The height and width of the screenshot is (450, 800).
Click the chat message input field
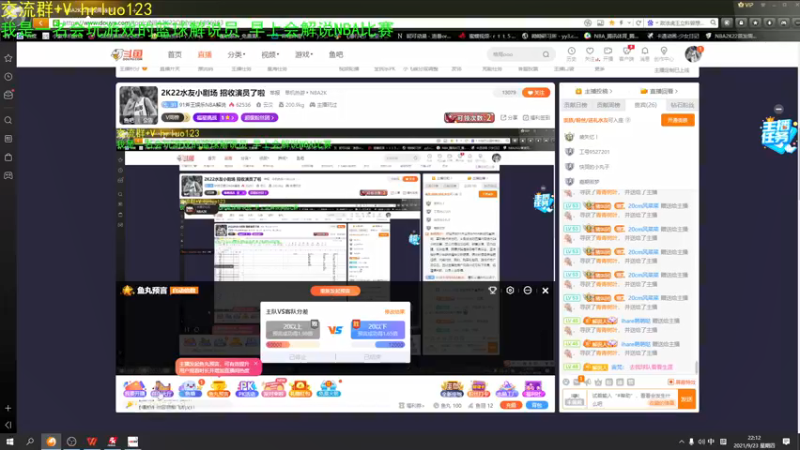click(633, 399)
